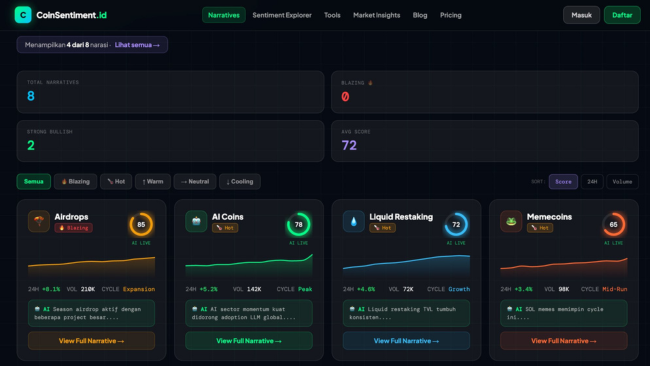Filter narratives by Hot

point(116,182)
